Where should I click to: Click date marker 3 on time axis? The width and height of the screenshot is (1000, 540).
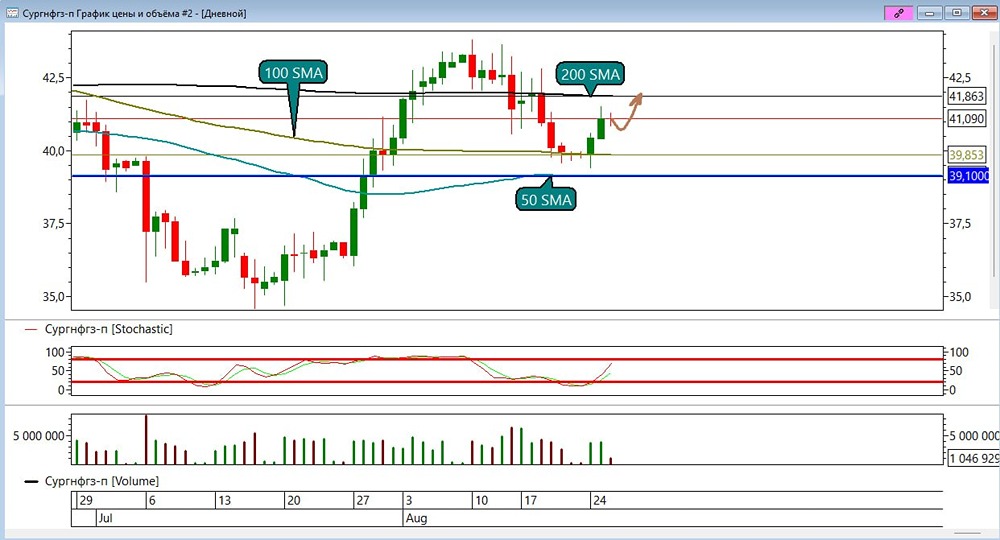pyautogui.click(x=409, y=500)
